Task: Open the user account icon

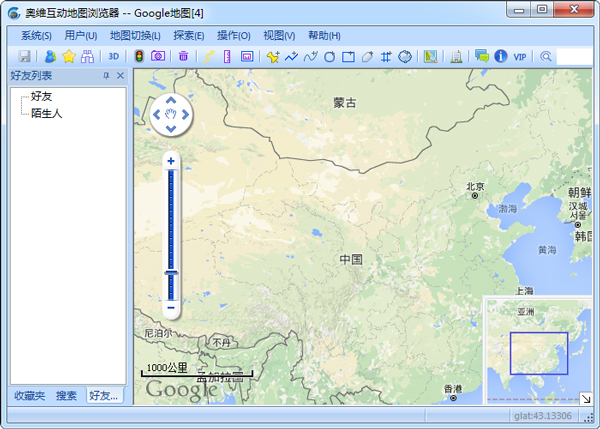Action: 50,57
